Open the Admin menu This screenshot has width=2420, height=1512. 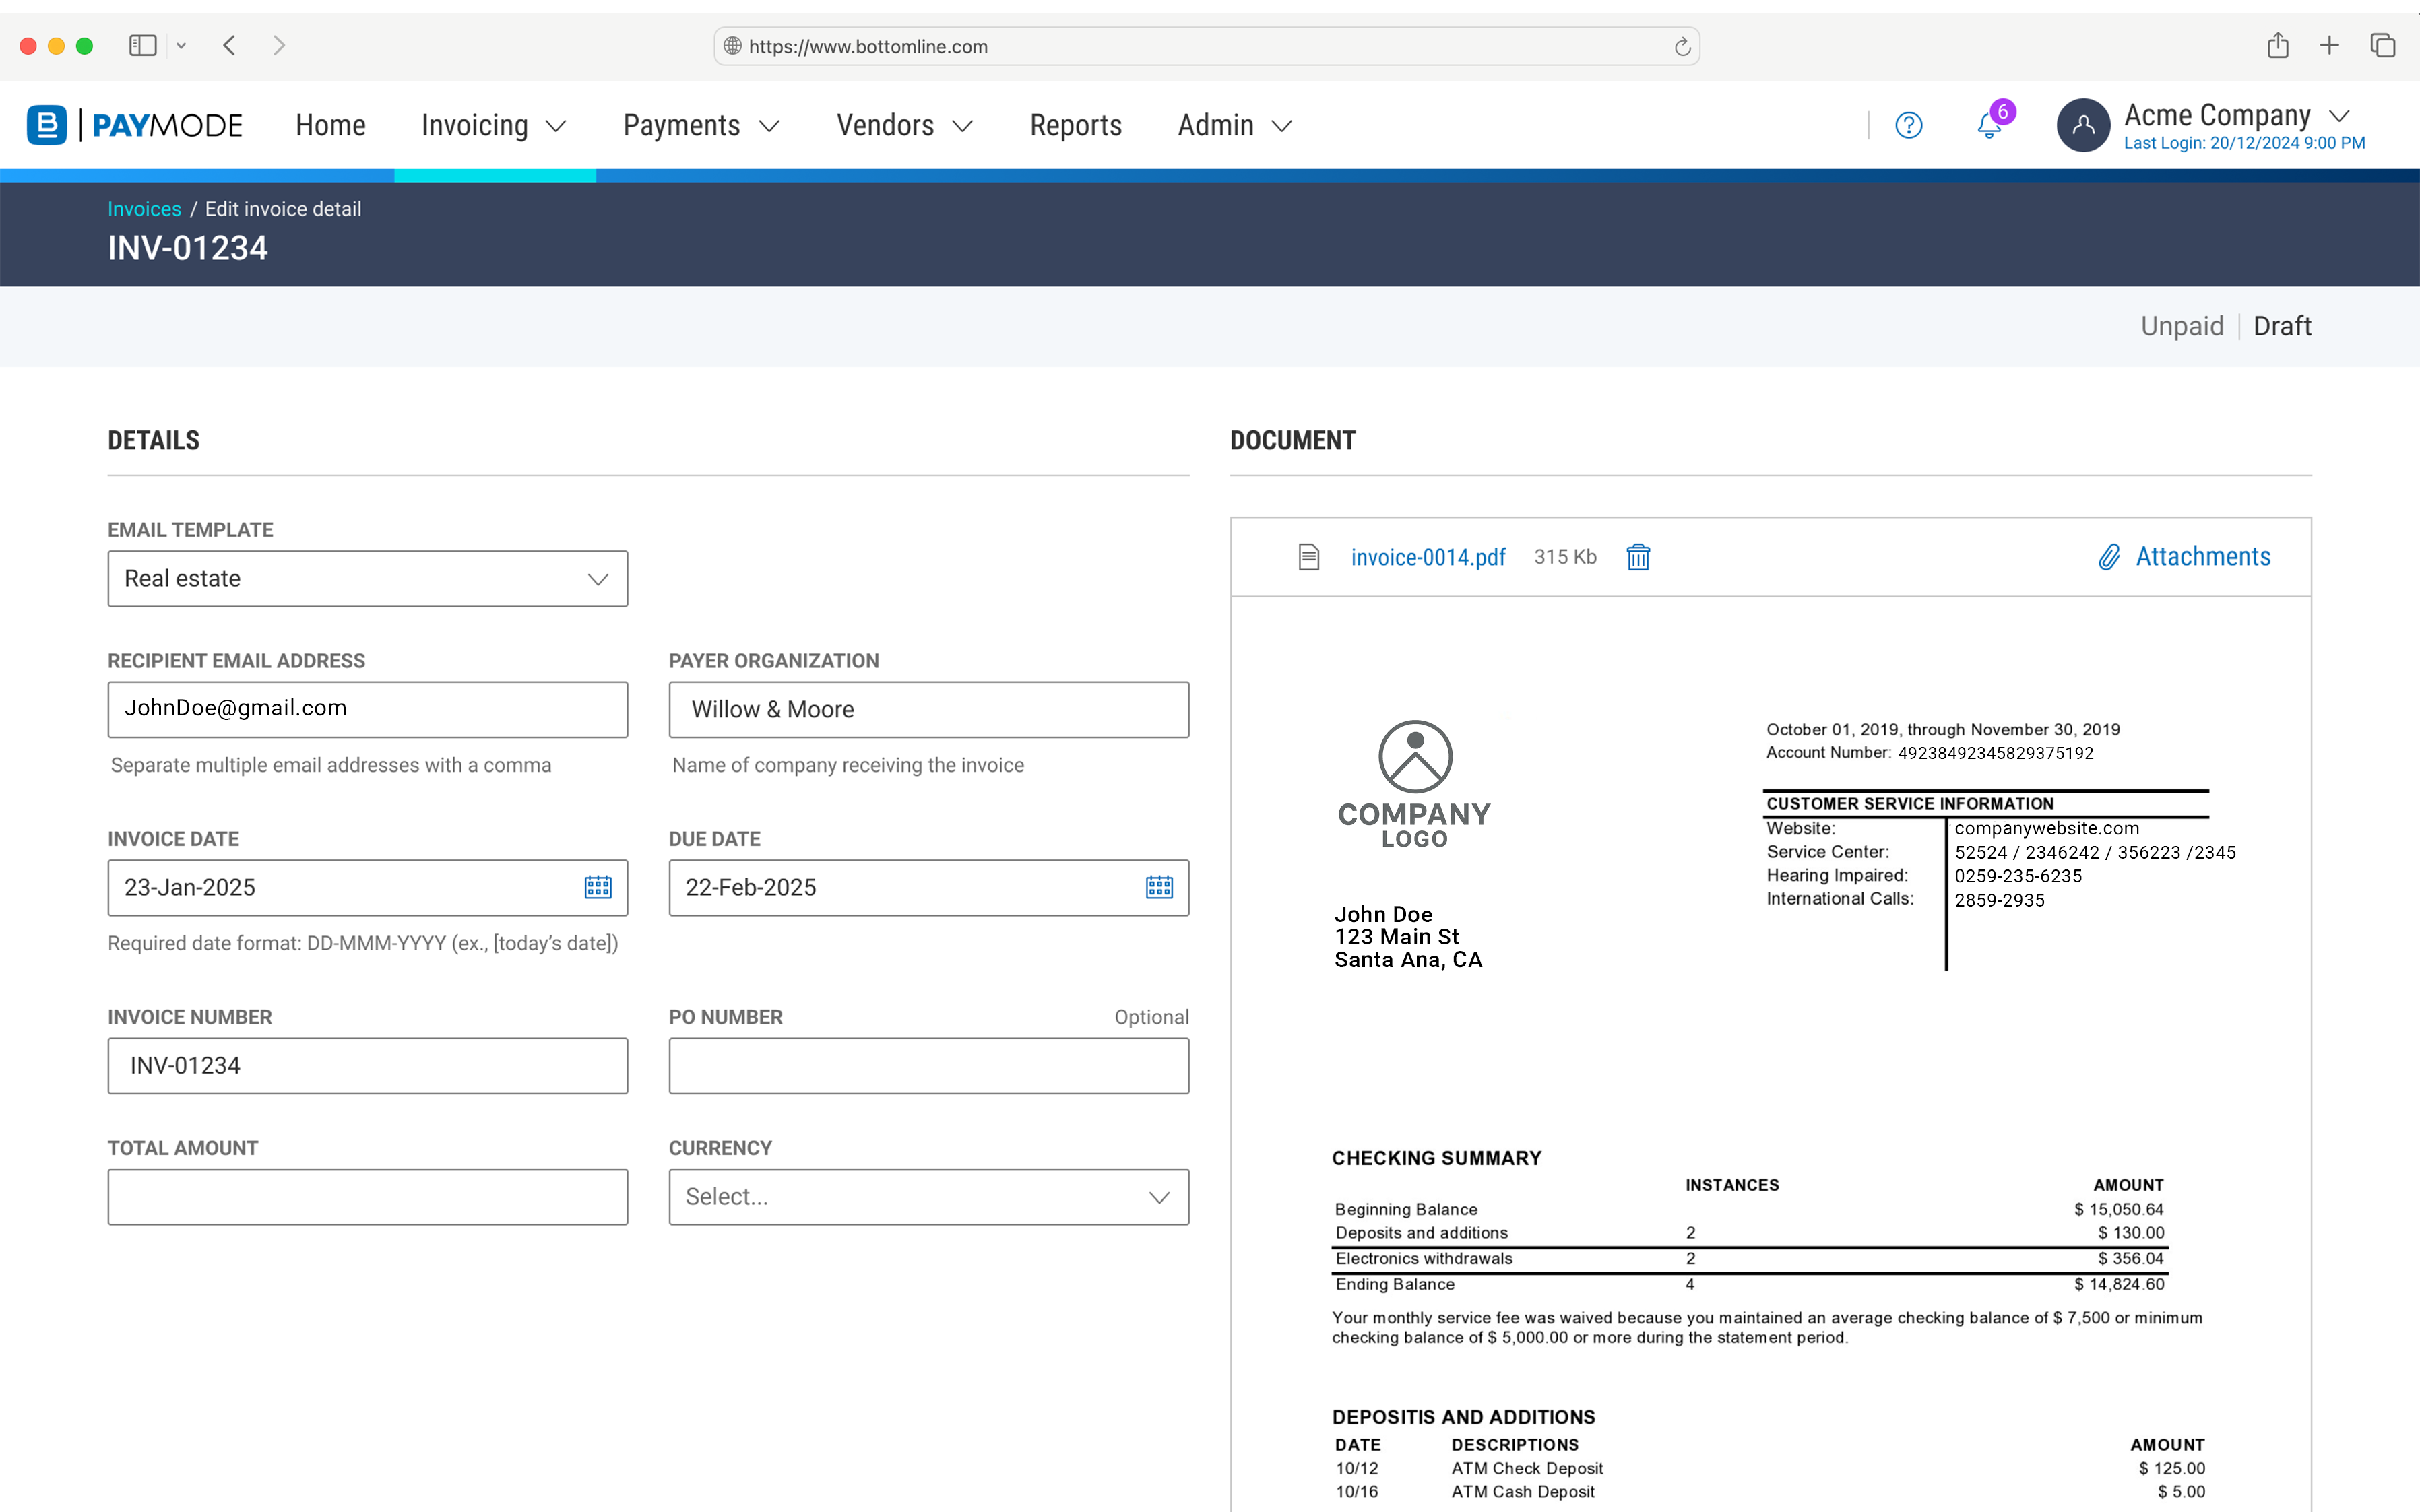[x=1215, y=125]
